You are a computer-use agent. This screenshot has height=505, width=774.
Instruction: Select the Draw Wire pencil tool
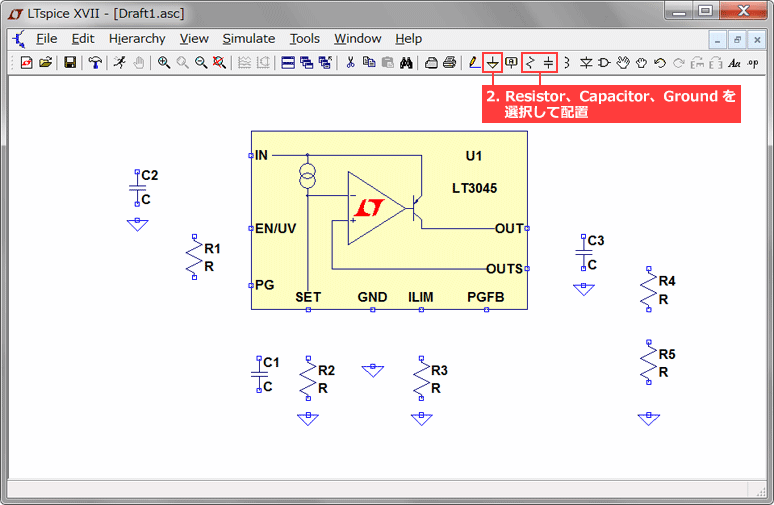(474, 63)
